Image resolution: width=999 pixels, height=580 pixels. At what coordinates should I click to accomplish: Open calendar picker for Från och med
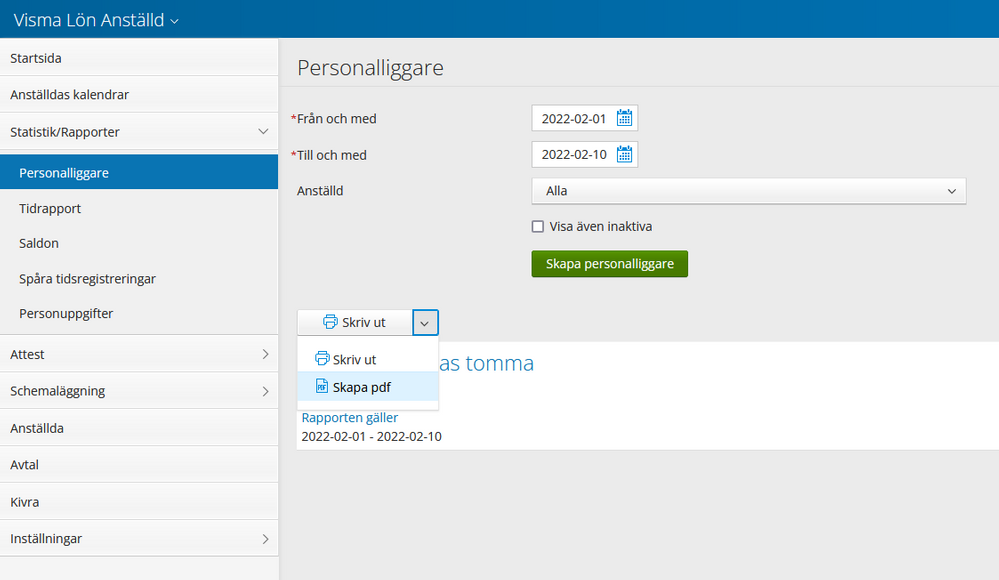point(624,119)
